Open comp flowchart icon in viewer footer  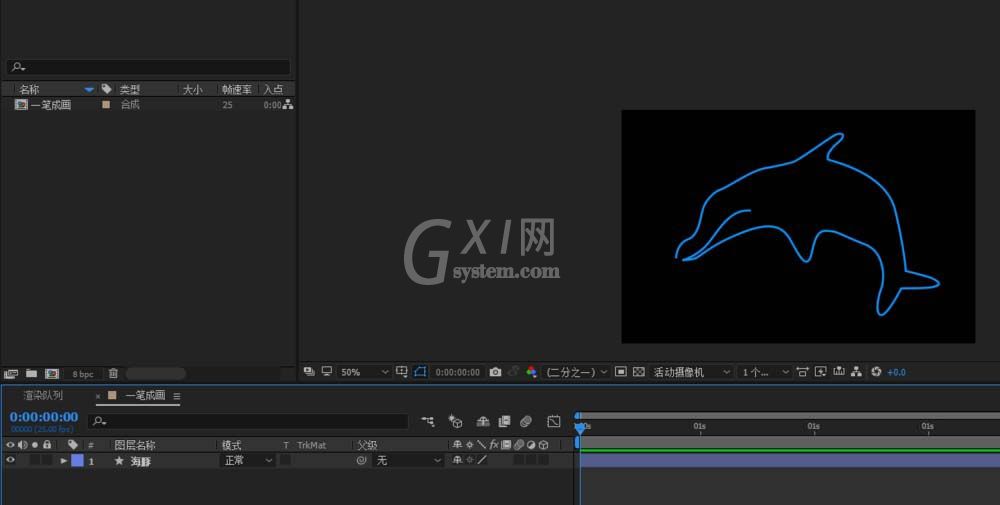(x=857, y=371)
